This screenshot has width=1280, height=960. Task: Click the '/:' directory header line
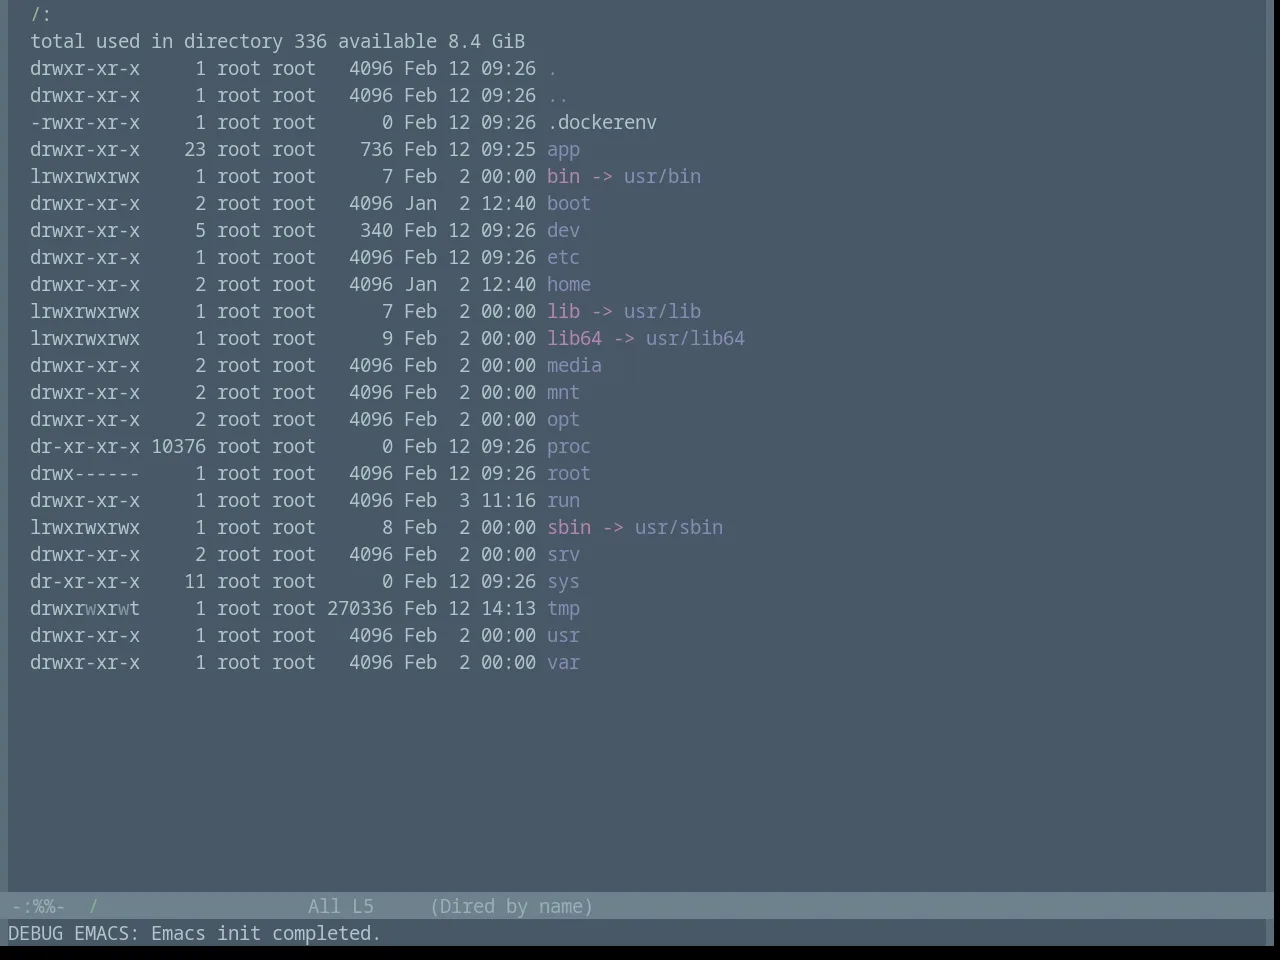click(41, 15)
